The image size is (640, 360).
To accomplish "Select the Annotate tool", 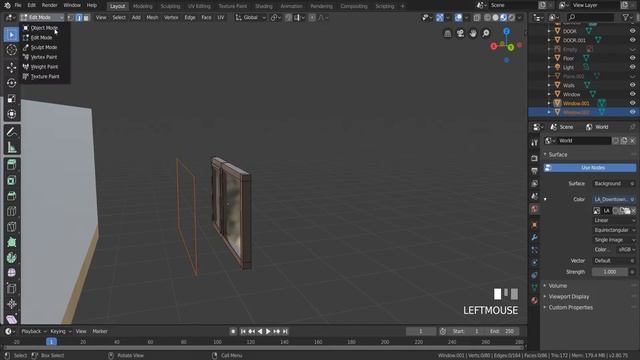I will click(11, 132).
